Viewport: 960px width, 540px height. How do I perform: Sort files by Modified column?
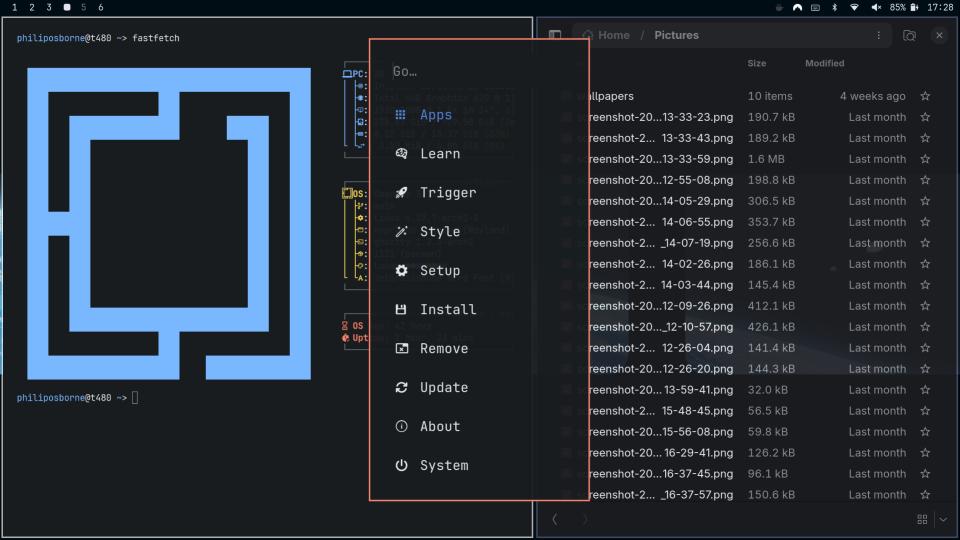tap(824, 63)
